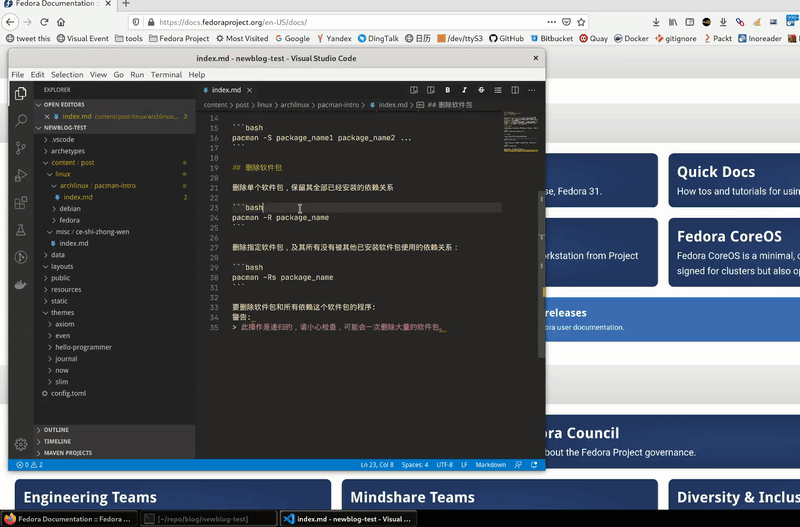The height and width of the screenshot is (527, 800).
Task: Go to Firefox home page
Action: (x=61, y=22)
